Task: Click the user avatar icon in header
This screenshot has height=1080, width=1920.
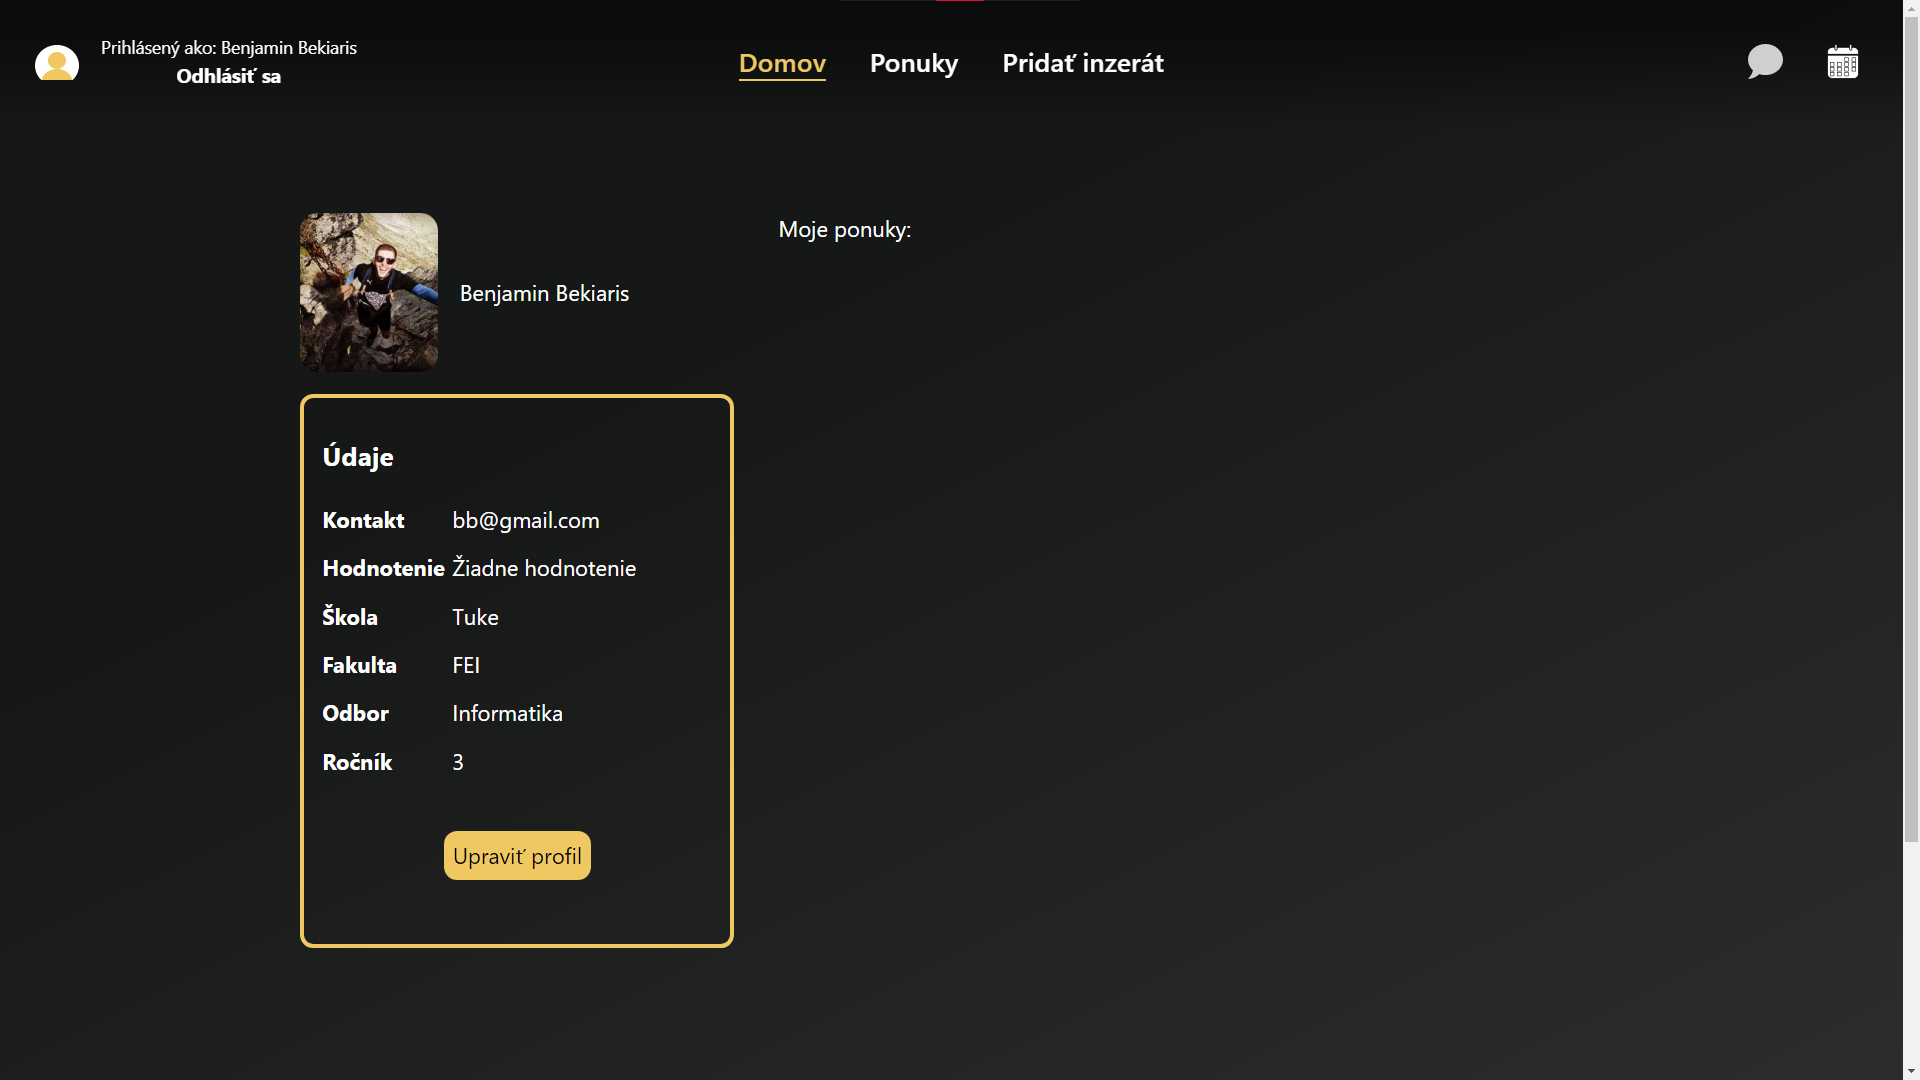Action: pos(57,63)
